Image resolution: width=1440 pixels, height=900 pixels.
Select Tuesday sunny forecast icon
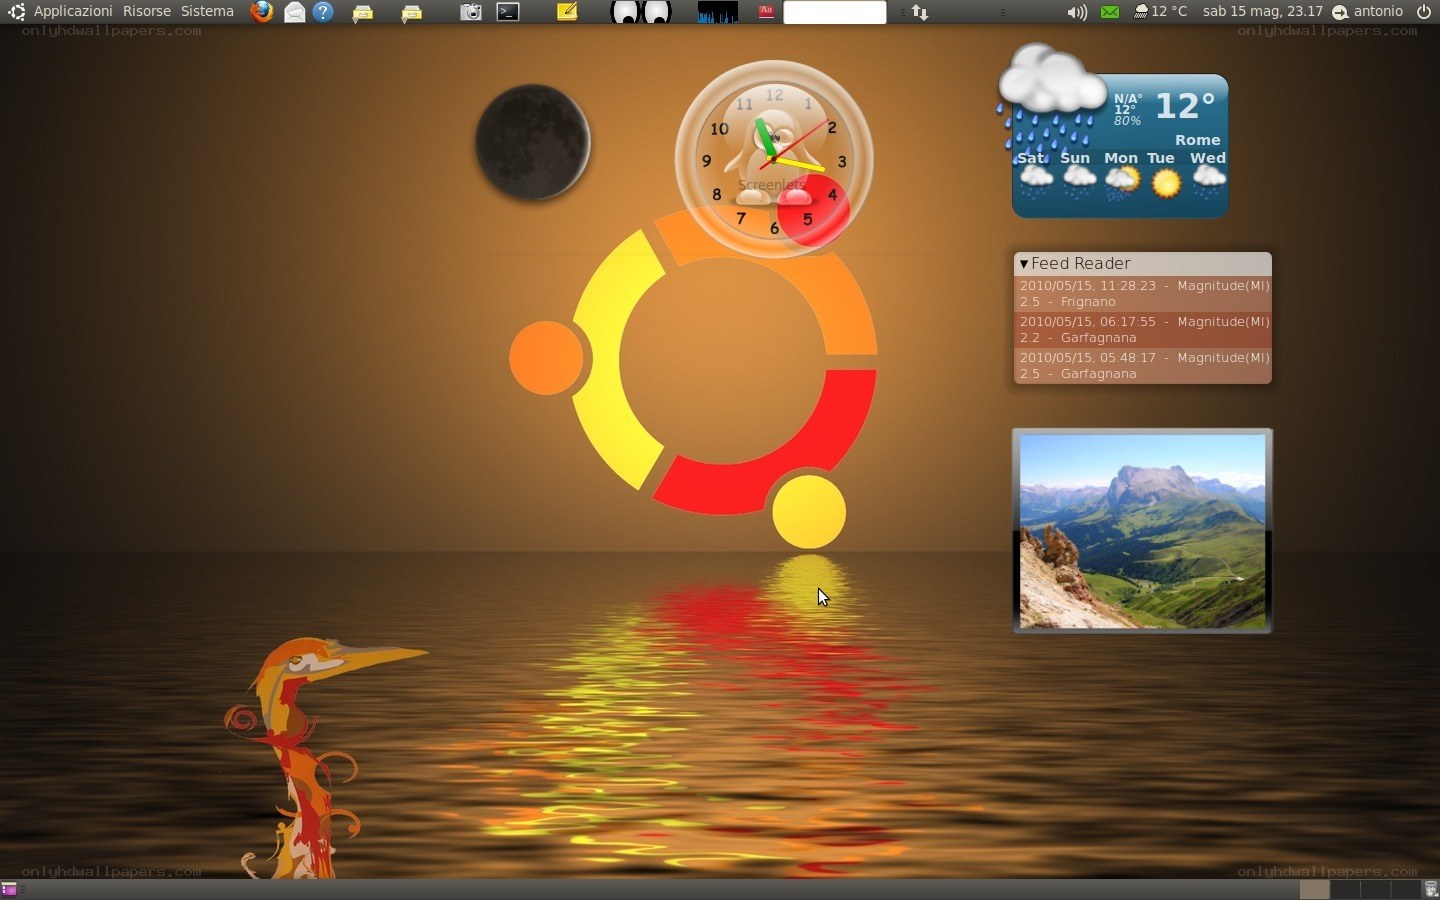(1166, 184)
